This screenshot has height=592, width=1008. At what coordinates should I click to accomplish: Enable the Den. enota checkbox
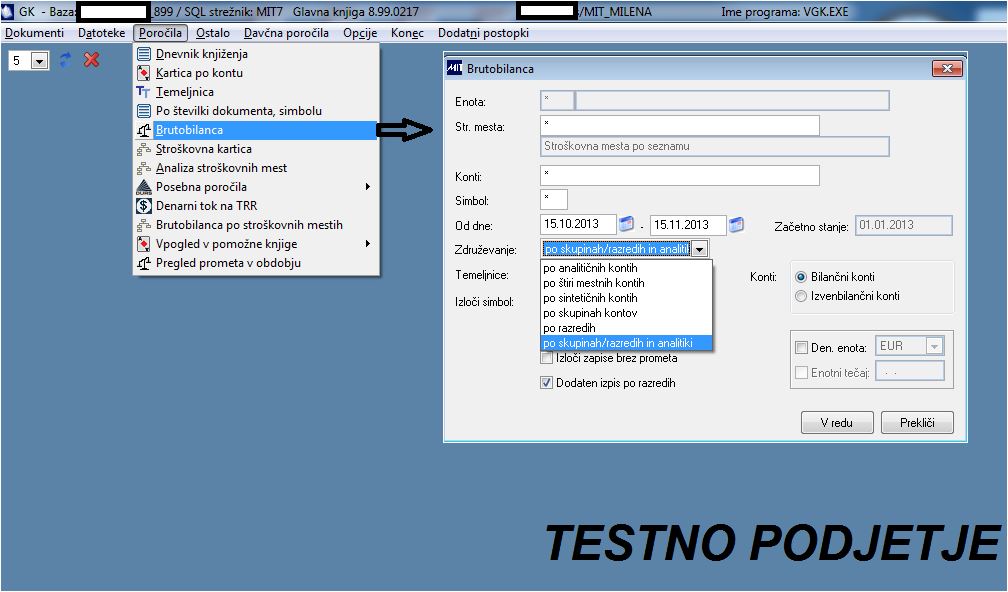(802, 348)
